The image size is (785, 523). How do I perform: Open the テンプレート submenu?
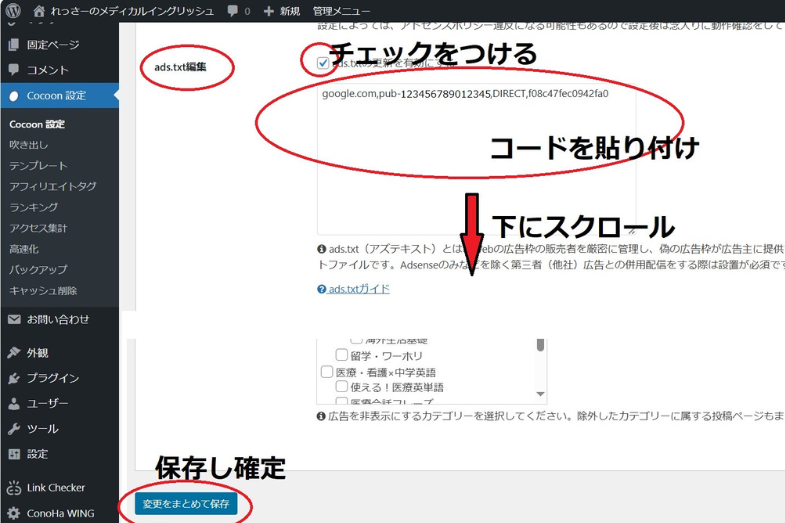click(38, 166)
